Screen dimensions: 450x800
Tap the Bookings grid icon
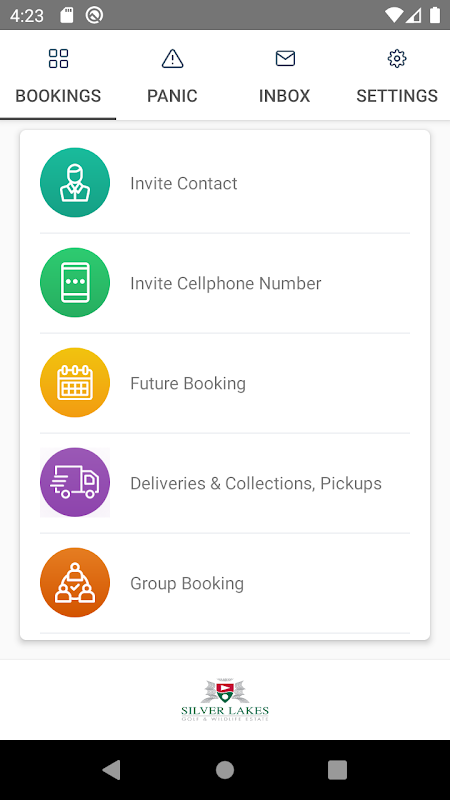[x=58, y=58]
